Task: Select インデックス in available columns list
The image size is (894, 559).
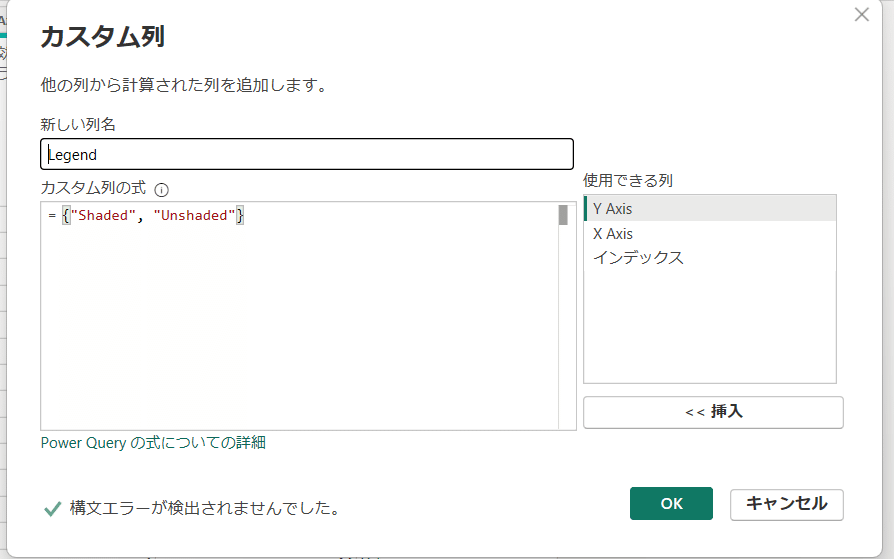Action: click(x=710, y=258)
